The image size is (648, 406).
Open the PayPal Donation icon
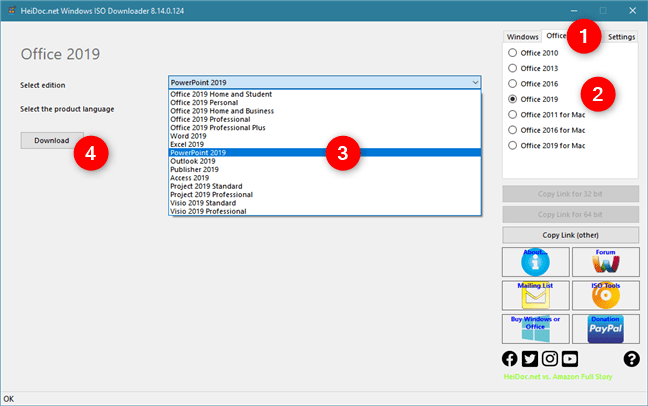click(x=605, y=329)
